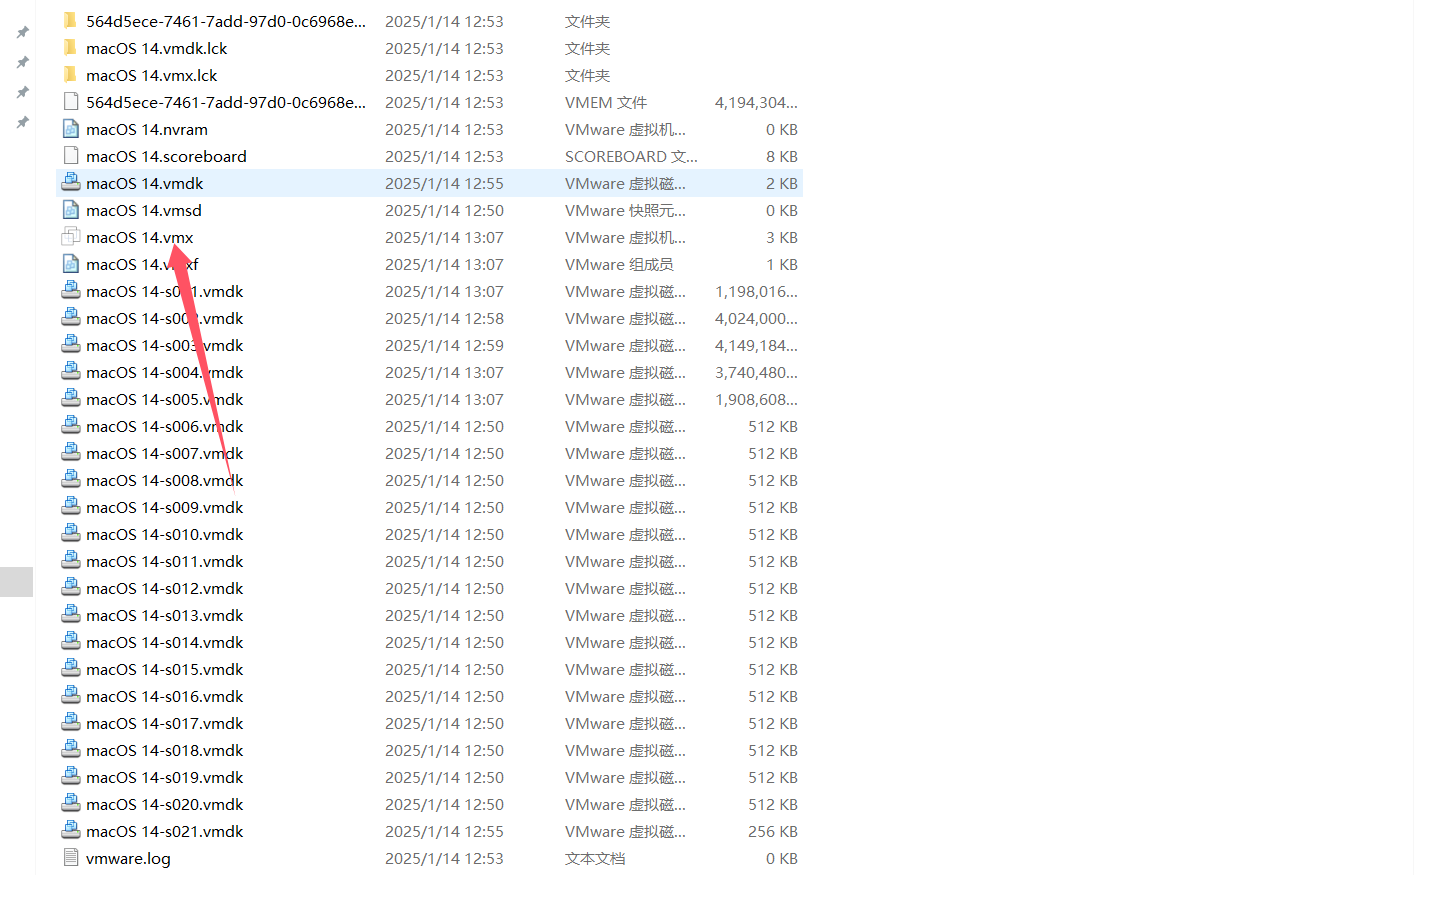
Task: Click the macOS 14-s009.vmdk disk icon
Action: click(70, 506)
